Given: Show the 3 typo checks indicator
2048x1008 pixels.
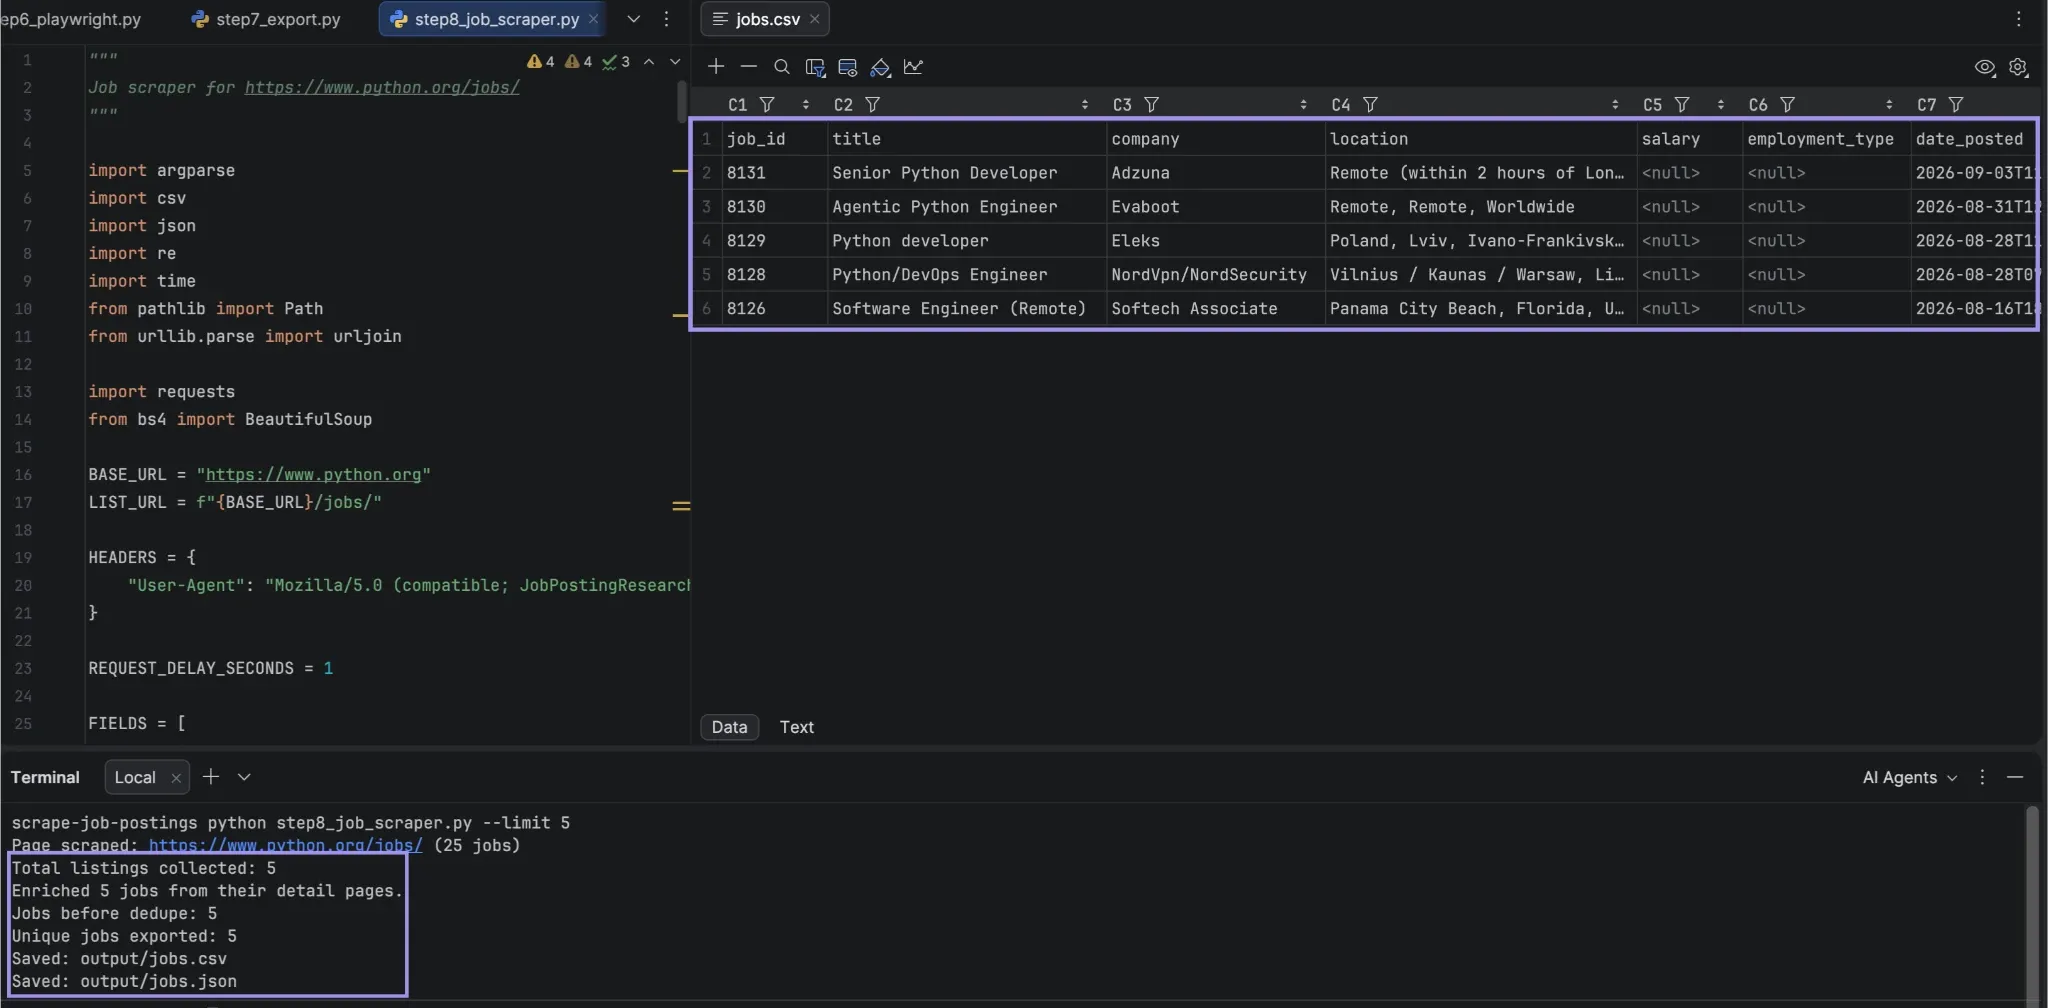Looking at the screenshot, I should tap(616, 62).
